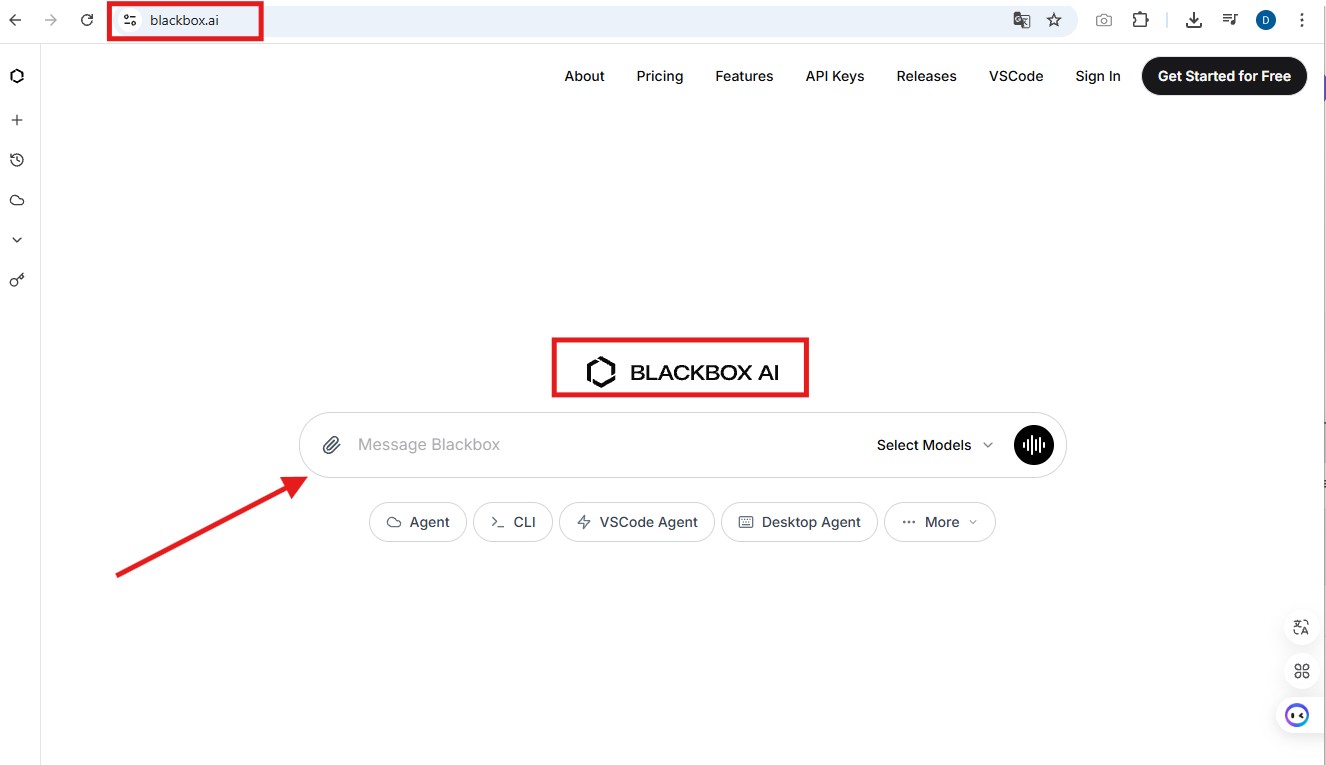Bookmark this page with star icon

click(1054, 20)
